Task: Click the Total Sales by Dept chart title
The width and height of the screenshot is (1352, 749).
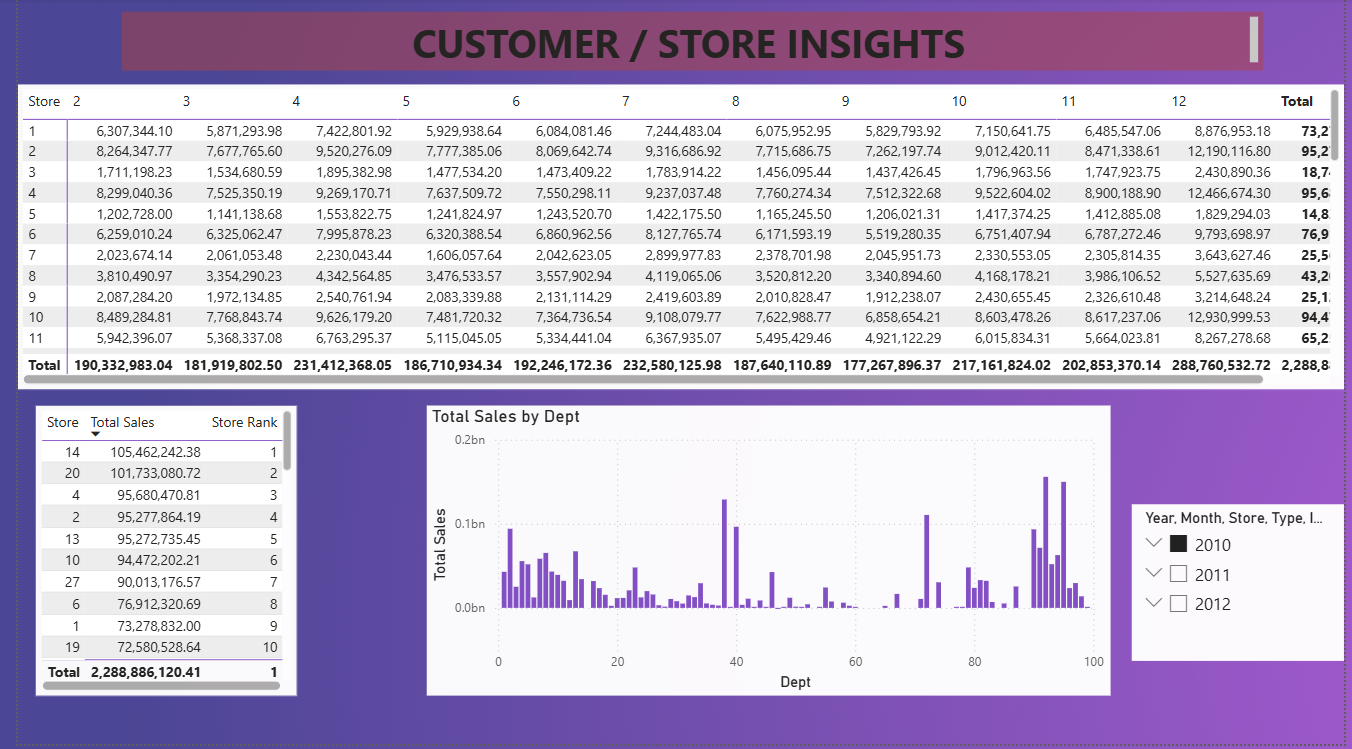Action: [x=506, y=416]
